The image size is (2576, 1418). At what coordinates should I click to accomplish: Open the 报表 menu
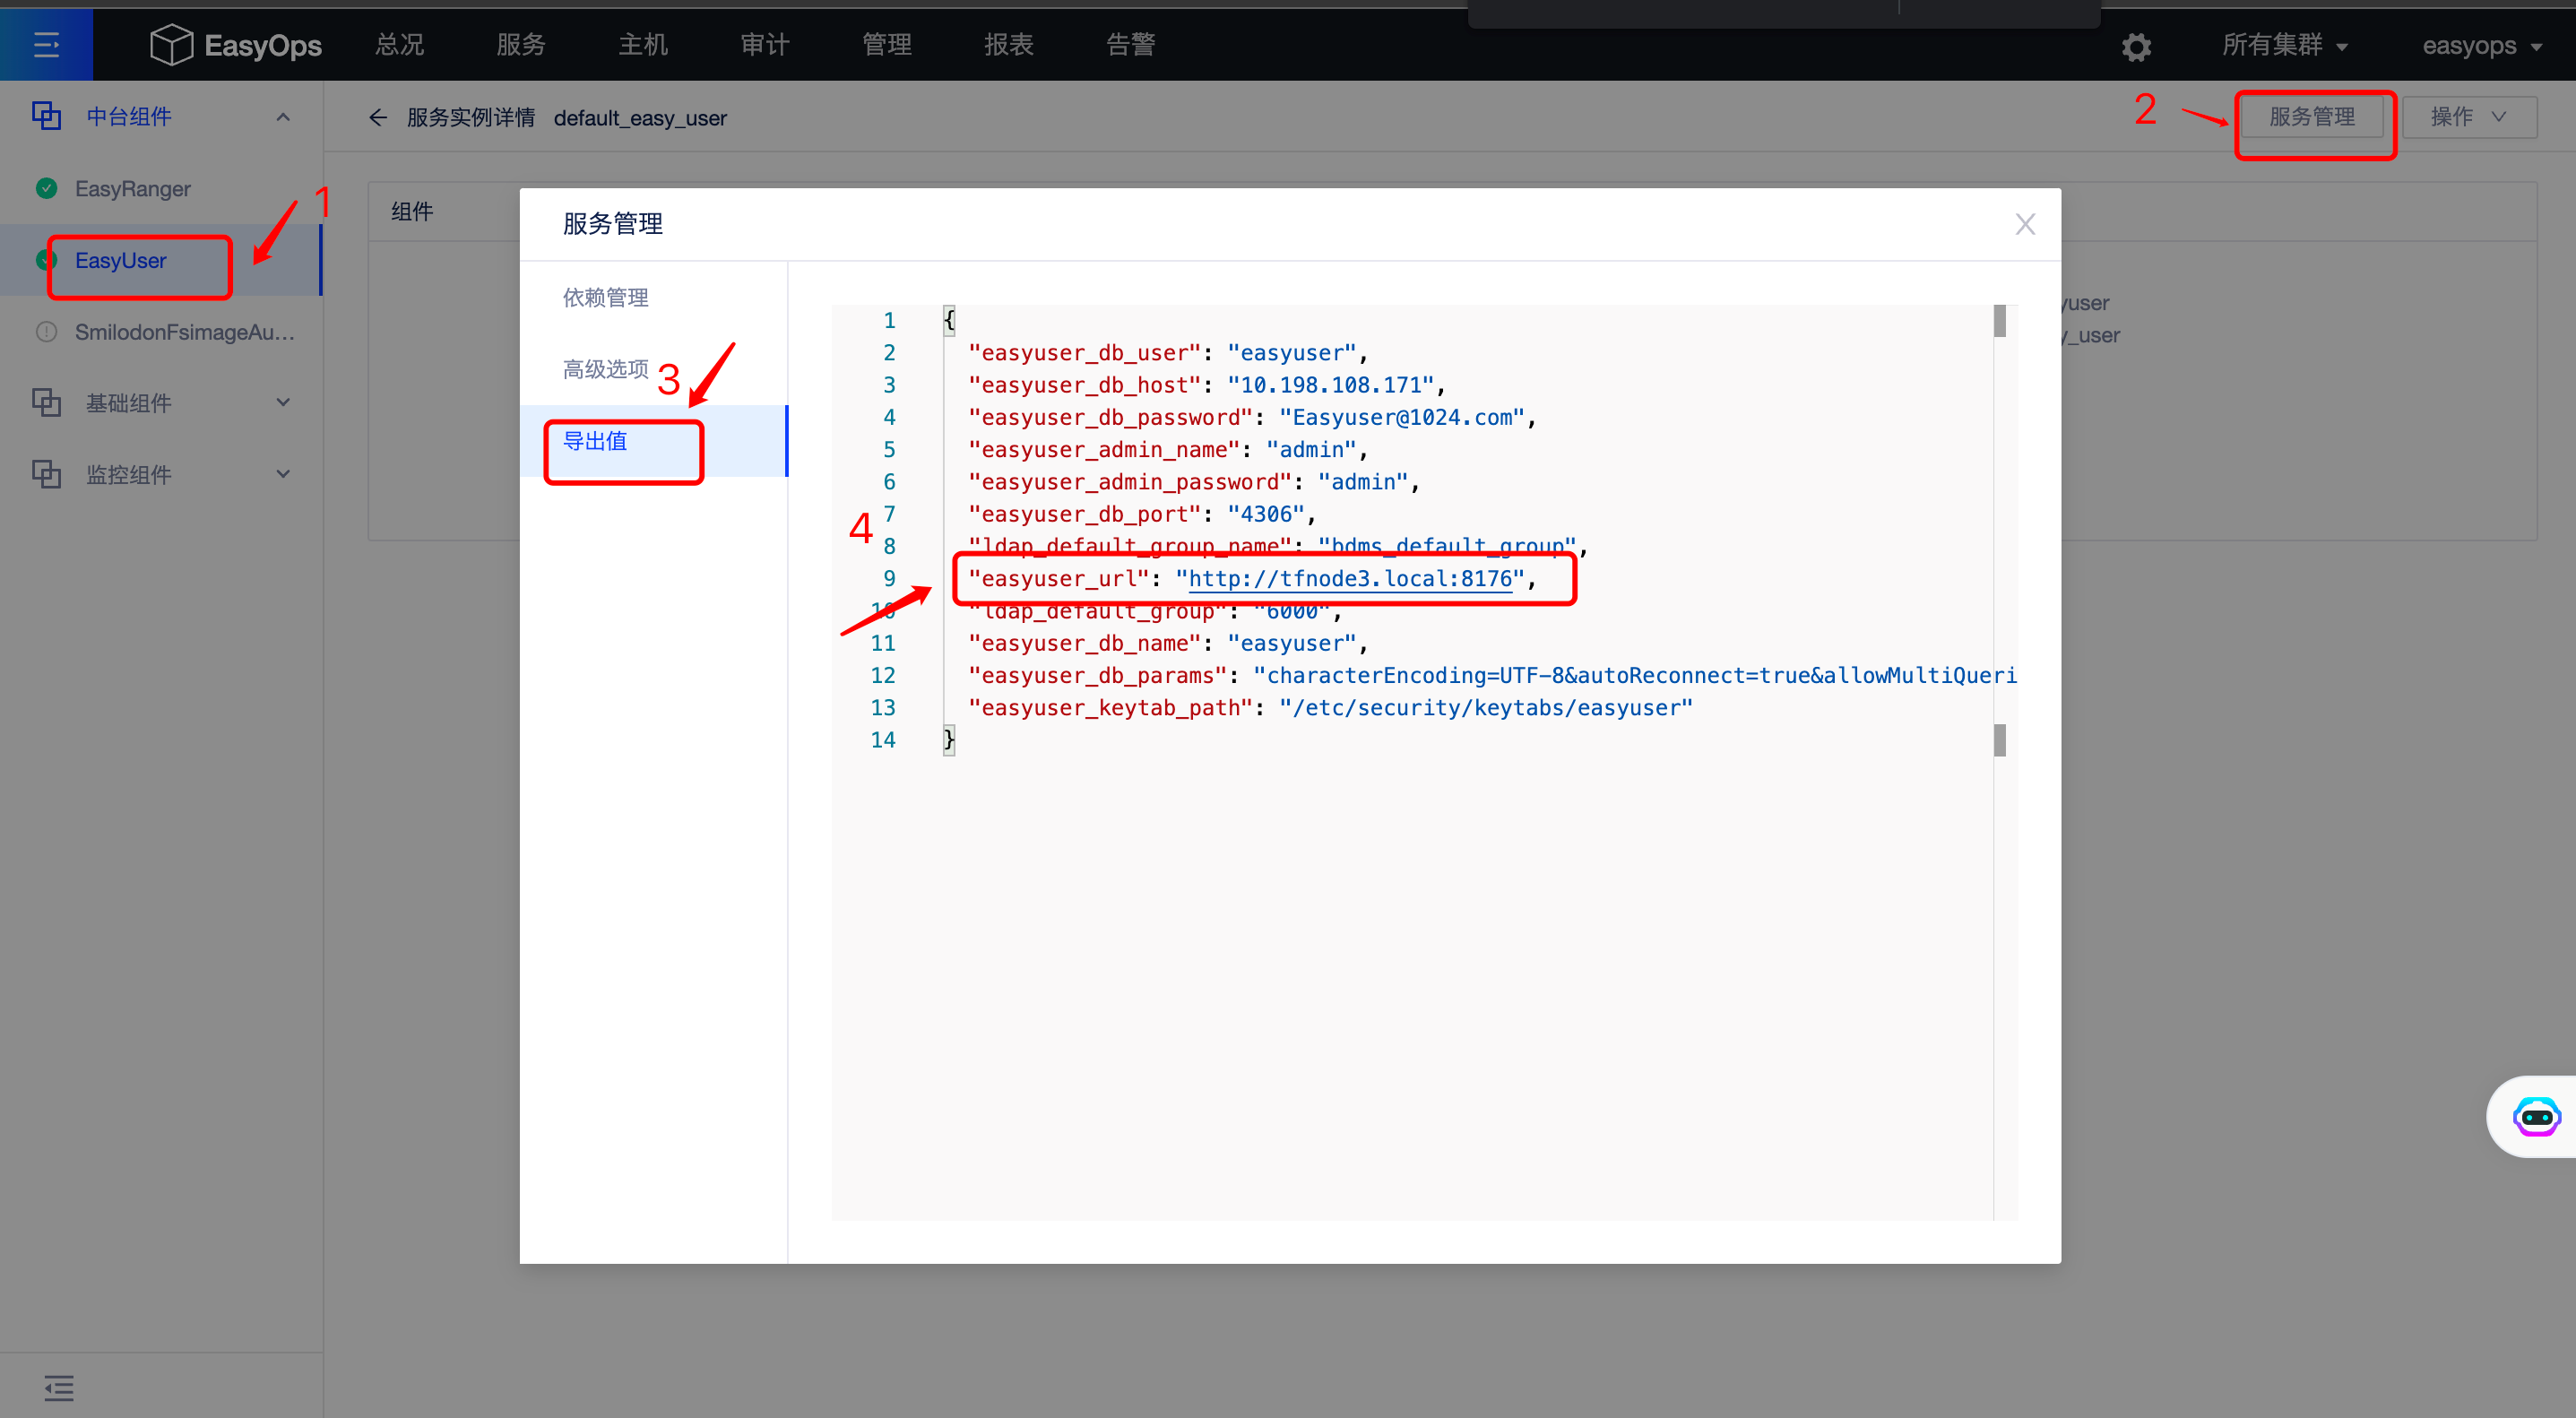[x=1009, y=45]
